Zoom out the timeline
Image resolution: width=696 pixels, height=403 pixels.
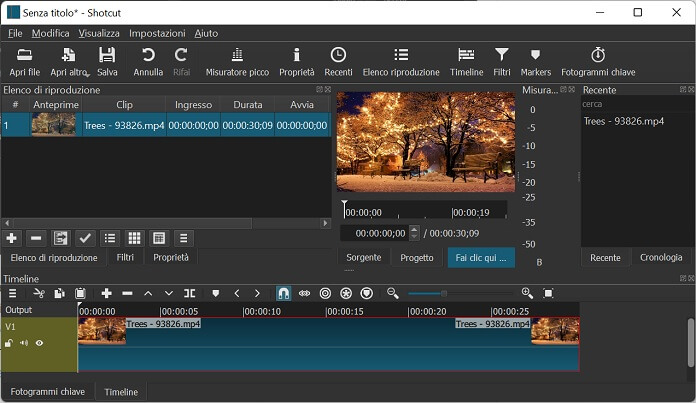(393, 293)
